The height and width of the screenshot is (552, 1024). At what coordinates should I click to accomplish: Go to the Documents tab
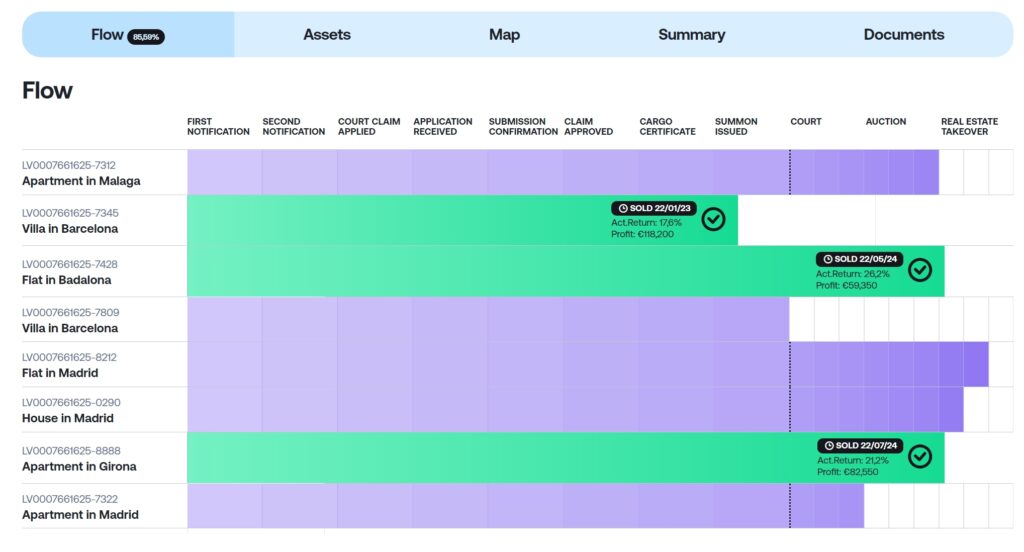point(903,35)
